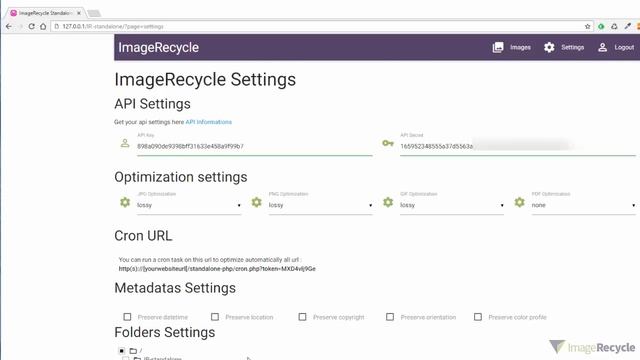Click the Folders Settings heading
The image size is (640, 360).
(x=164, y=332)
